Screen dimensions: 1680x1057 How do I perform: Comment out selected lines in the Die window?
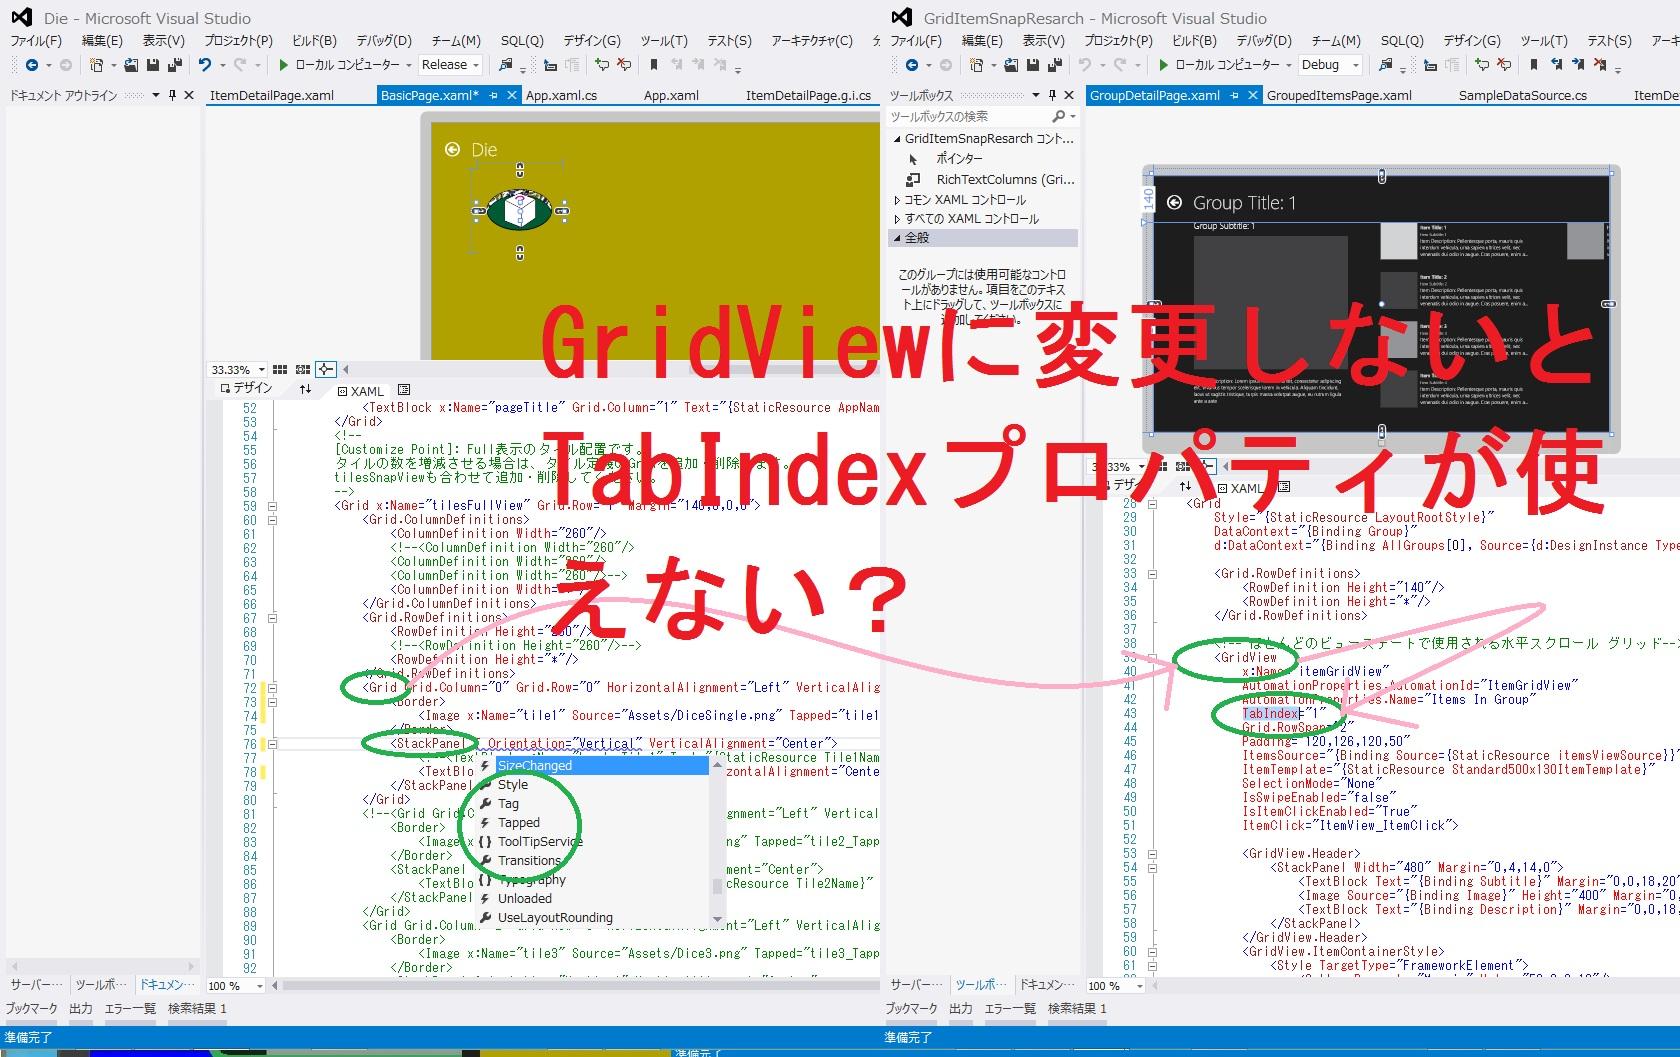[602, 65]
